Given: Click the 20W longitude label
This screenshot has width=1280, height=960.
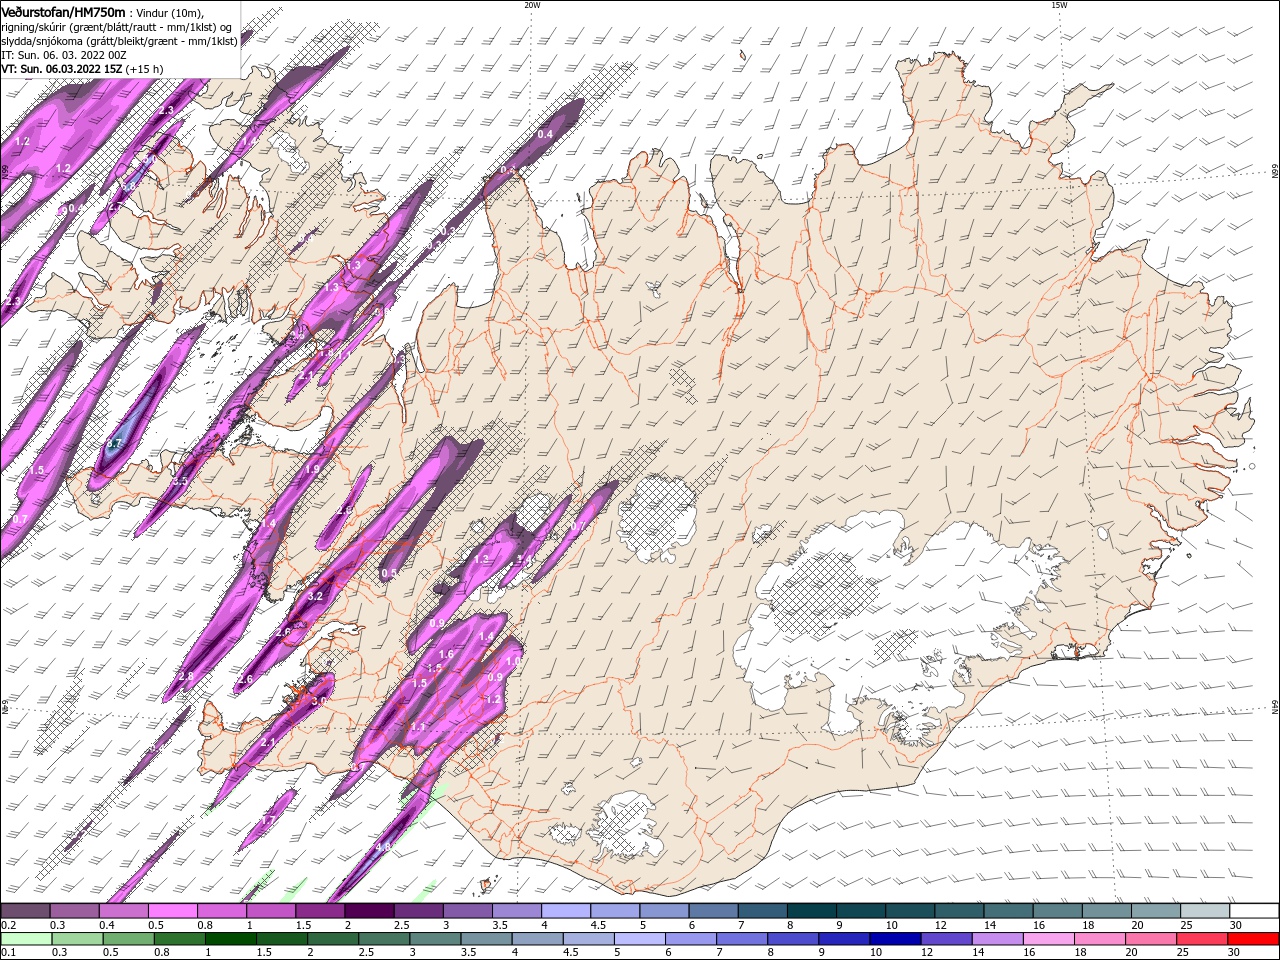Looking at the screenshot, I should [x=532, y=5].
